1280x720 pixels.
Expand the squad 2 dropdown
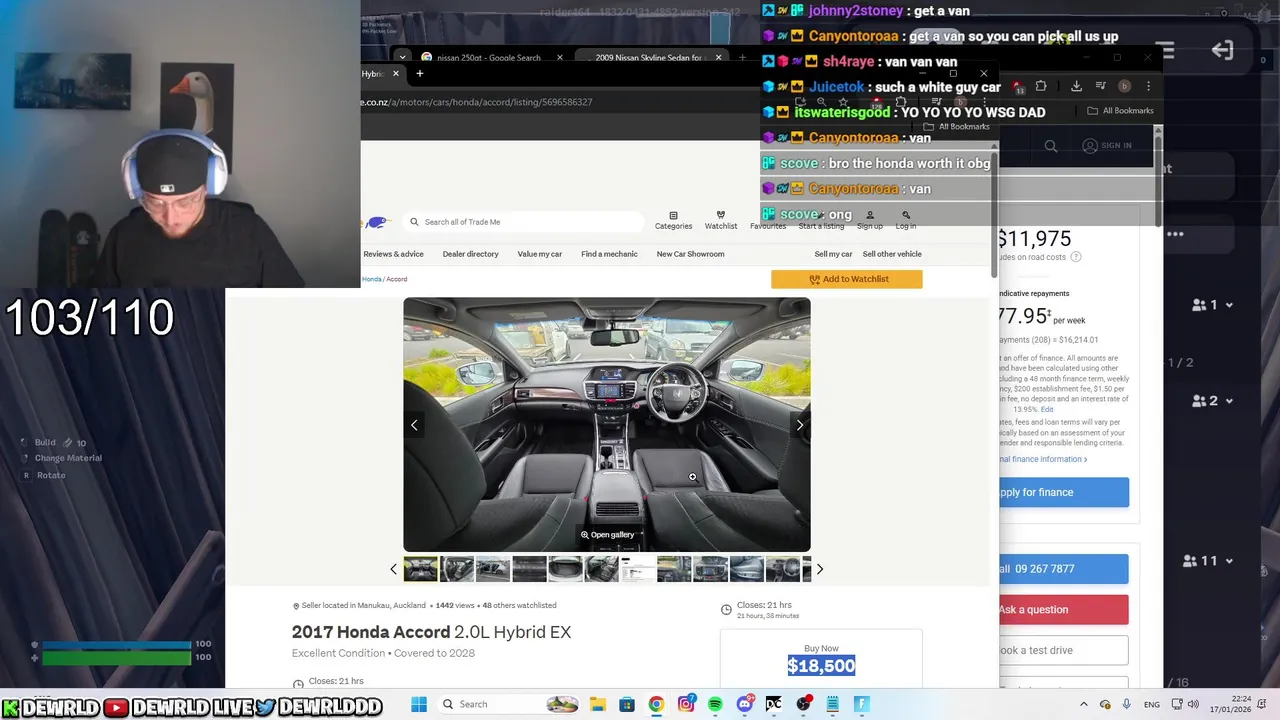[x=1229, y=401]
